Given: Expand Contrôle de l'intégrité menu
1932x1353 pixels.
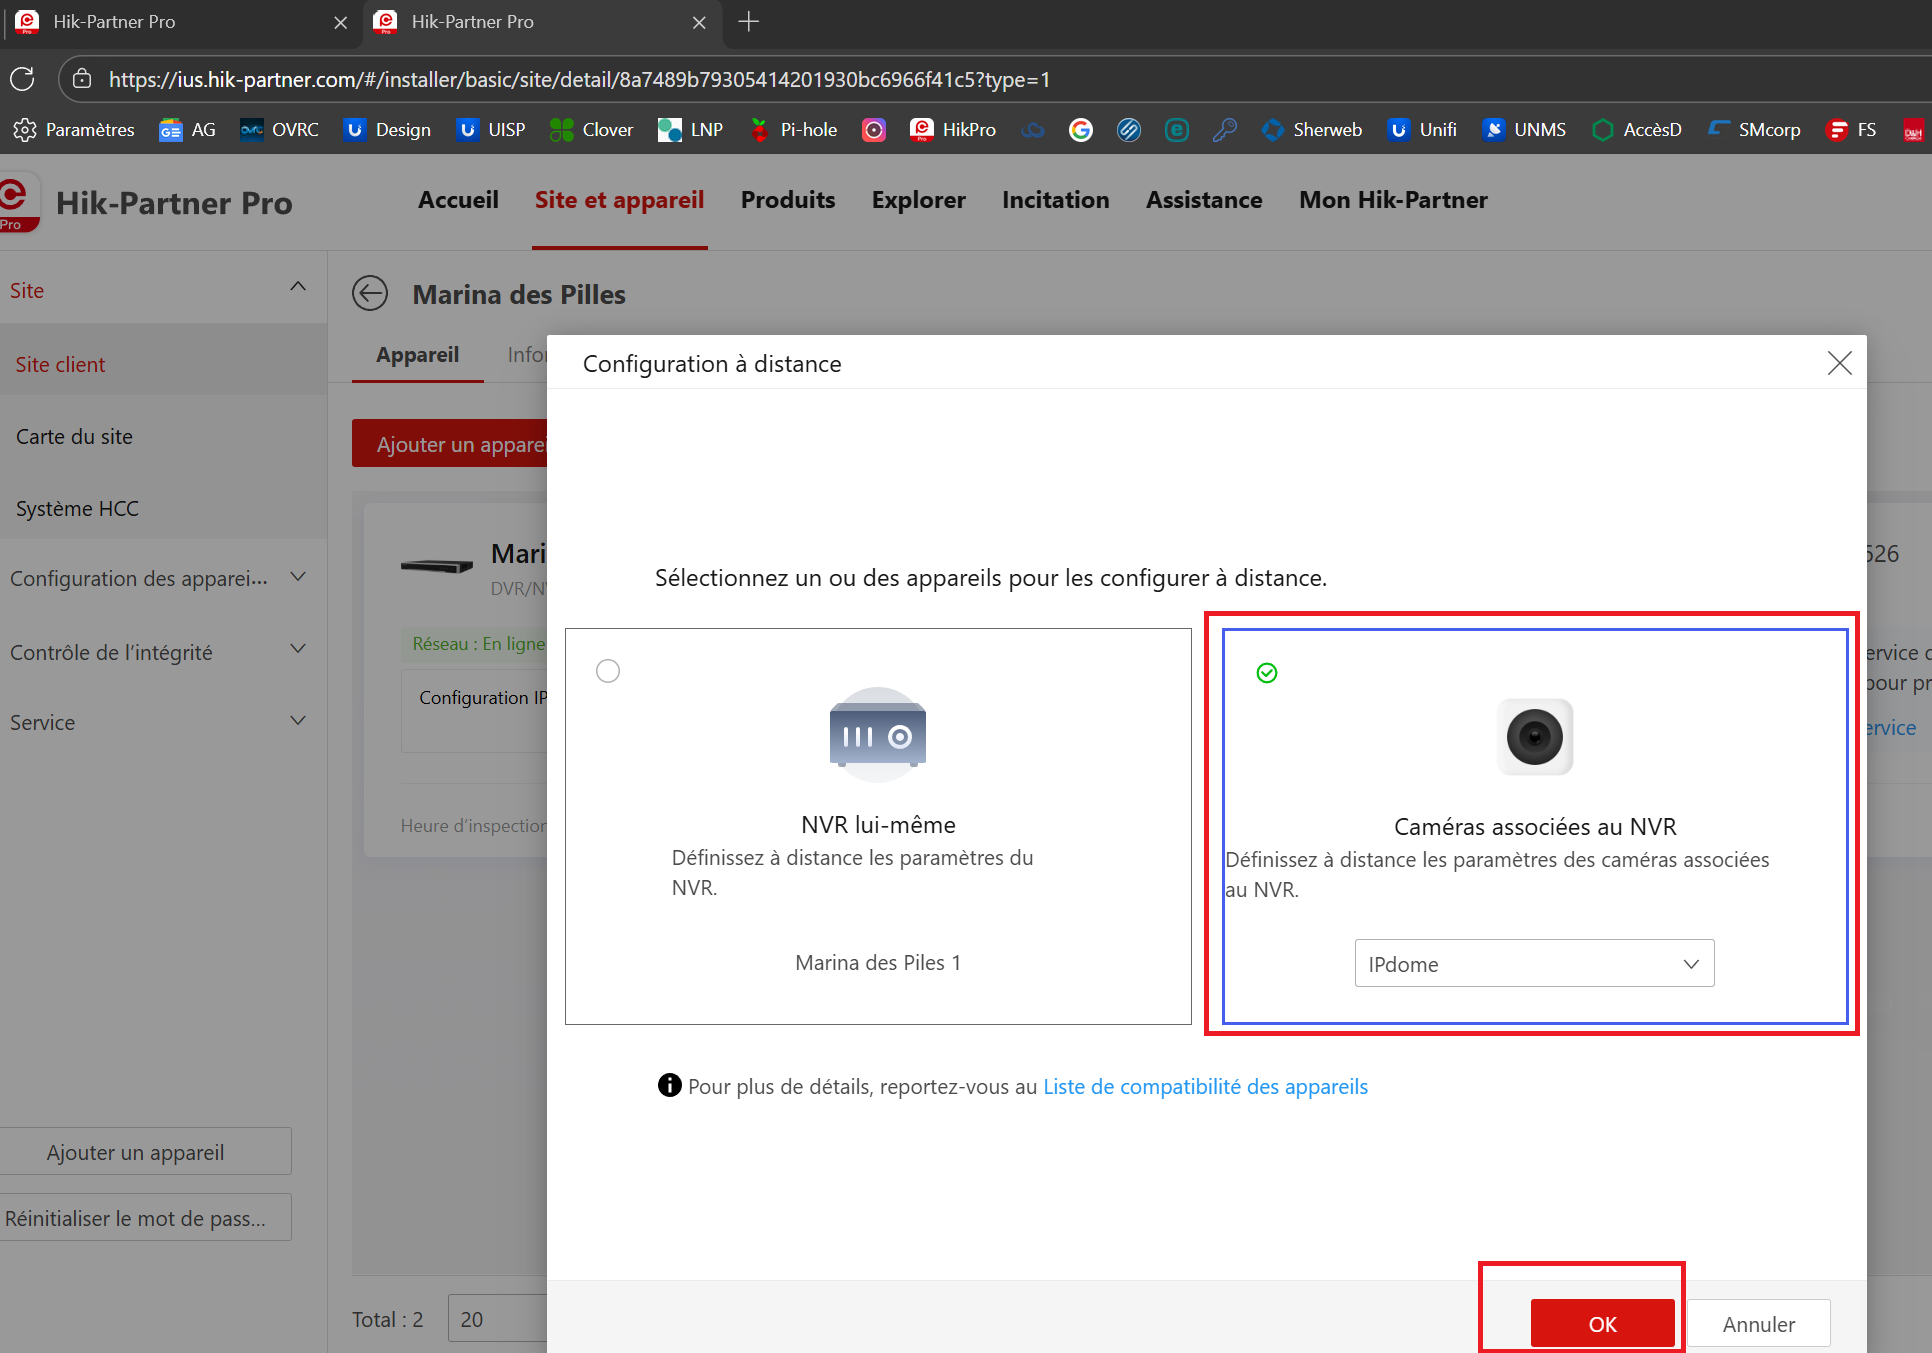Looking at the screenshot, I should click(x=298, y=650).
